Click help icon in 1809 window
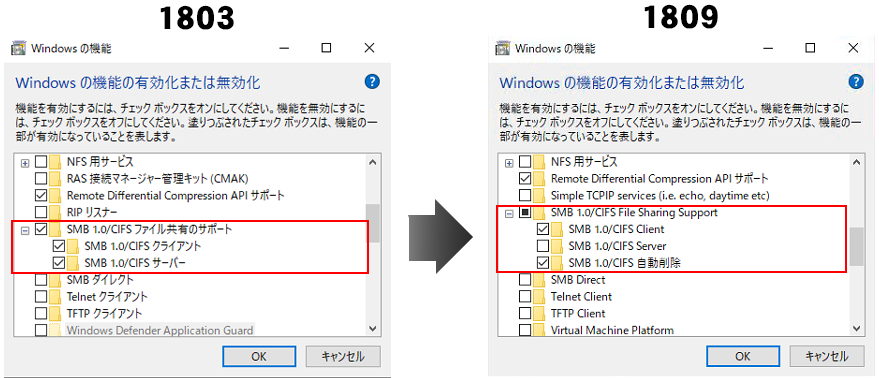Image resolution: width=879 pixels, height=378 pixels. click(856, 82)
